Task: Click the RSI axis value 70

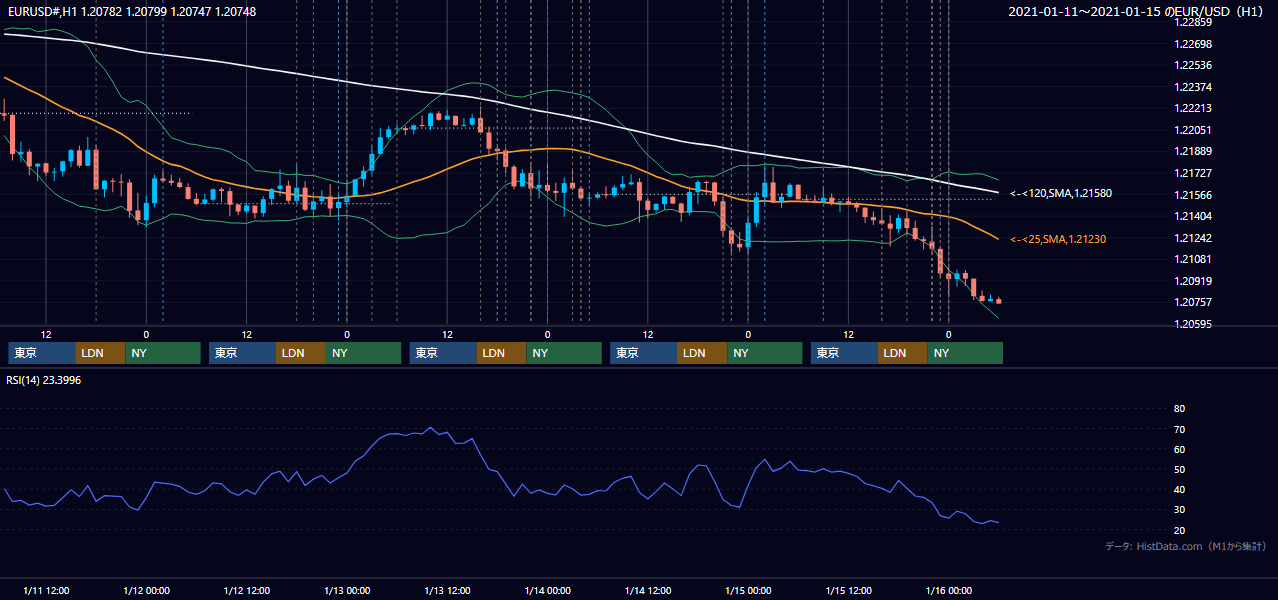Action: 1179,429
